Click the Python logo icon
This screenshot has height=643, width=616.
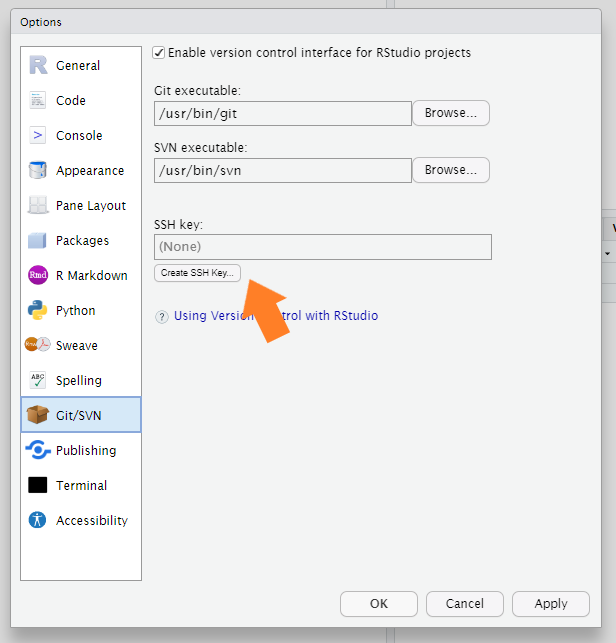coord(38,310)
